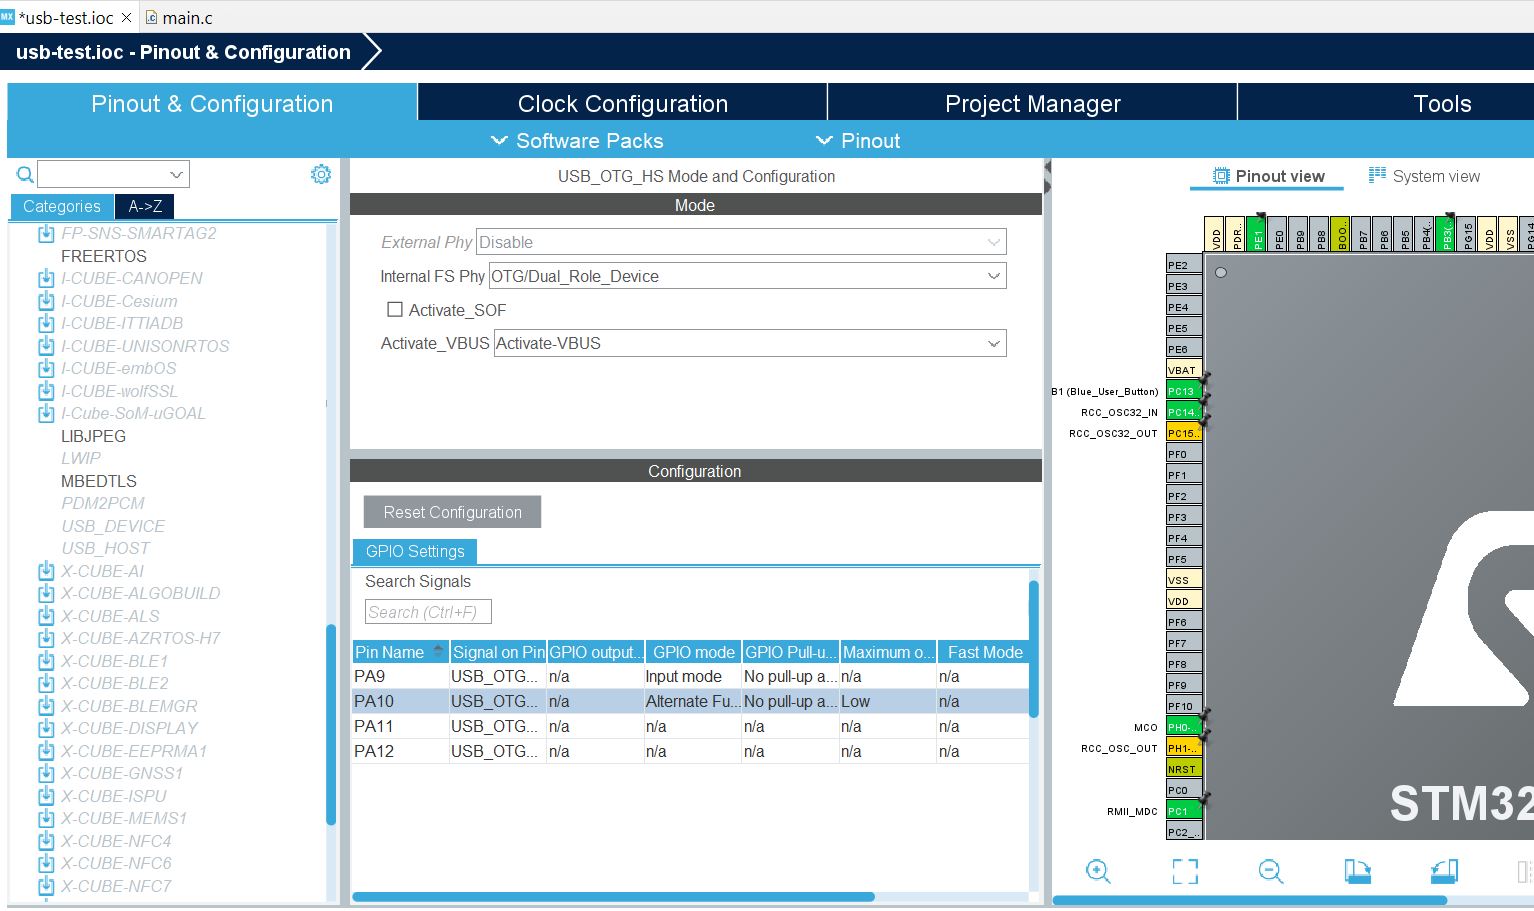Click the zoom in magnifier icon
The height and width of the screenshot is (911, 1534).
(x=1098, y=871)
